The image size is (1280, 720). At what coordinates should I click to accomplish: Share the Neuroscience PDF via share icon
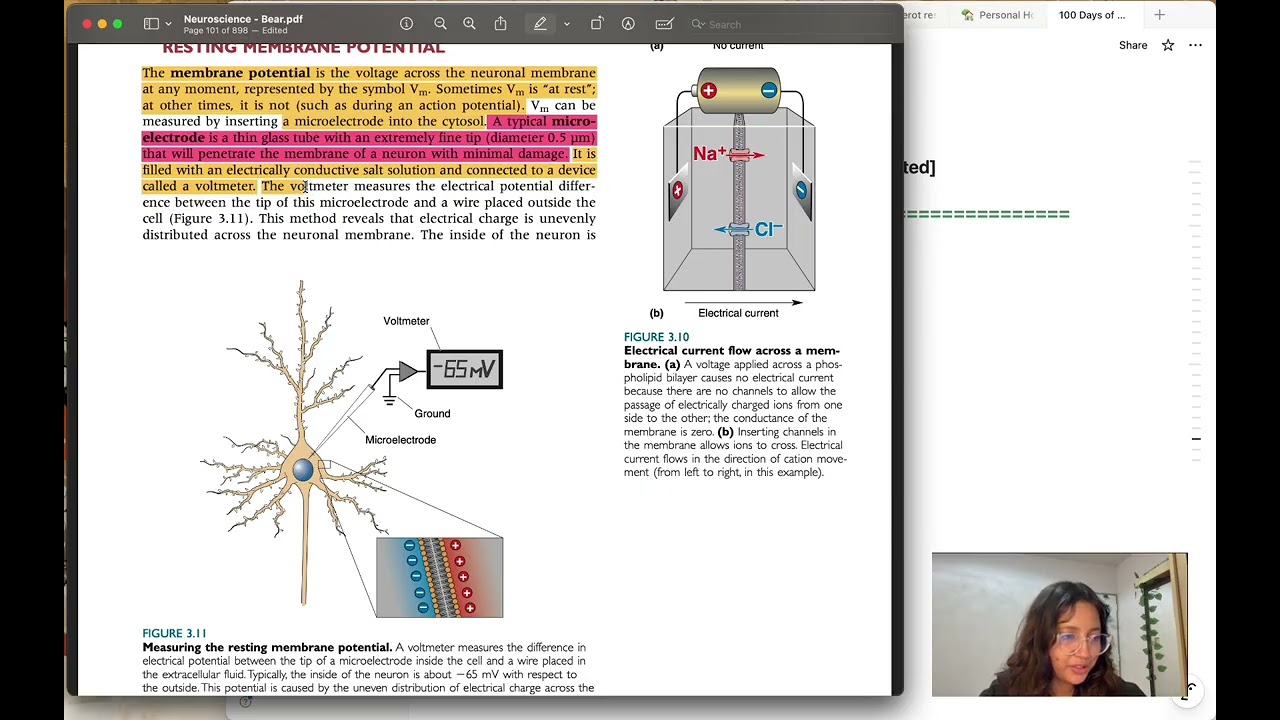pyautogui.click(x=500, y=24)
